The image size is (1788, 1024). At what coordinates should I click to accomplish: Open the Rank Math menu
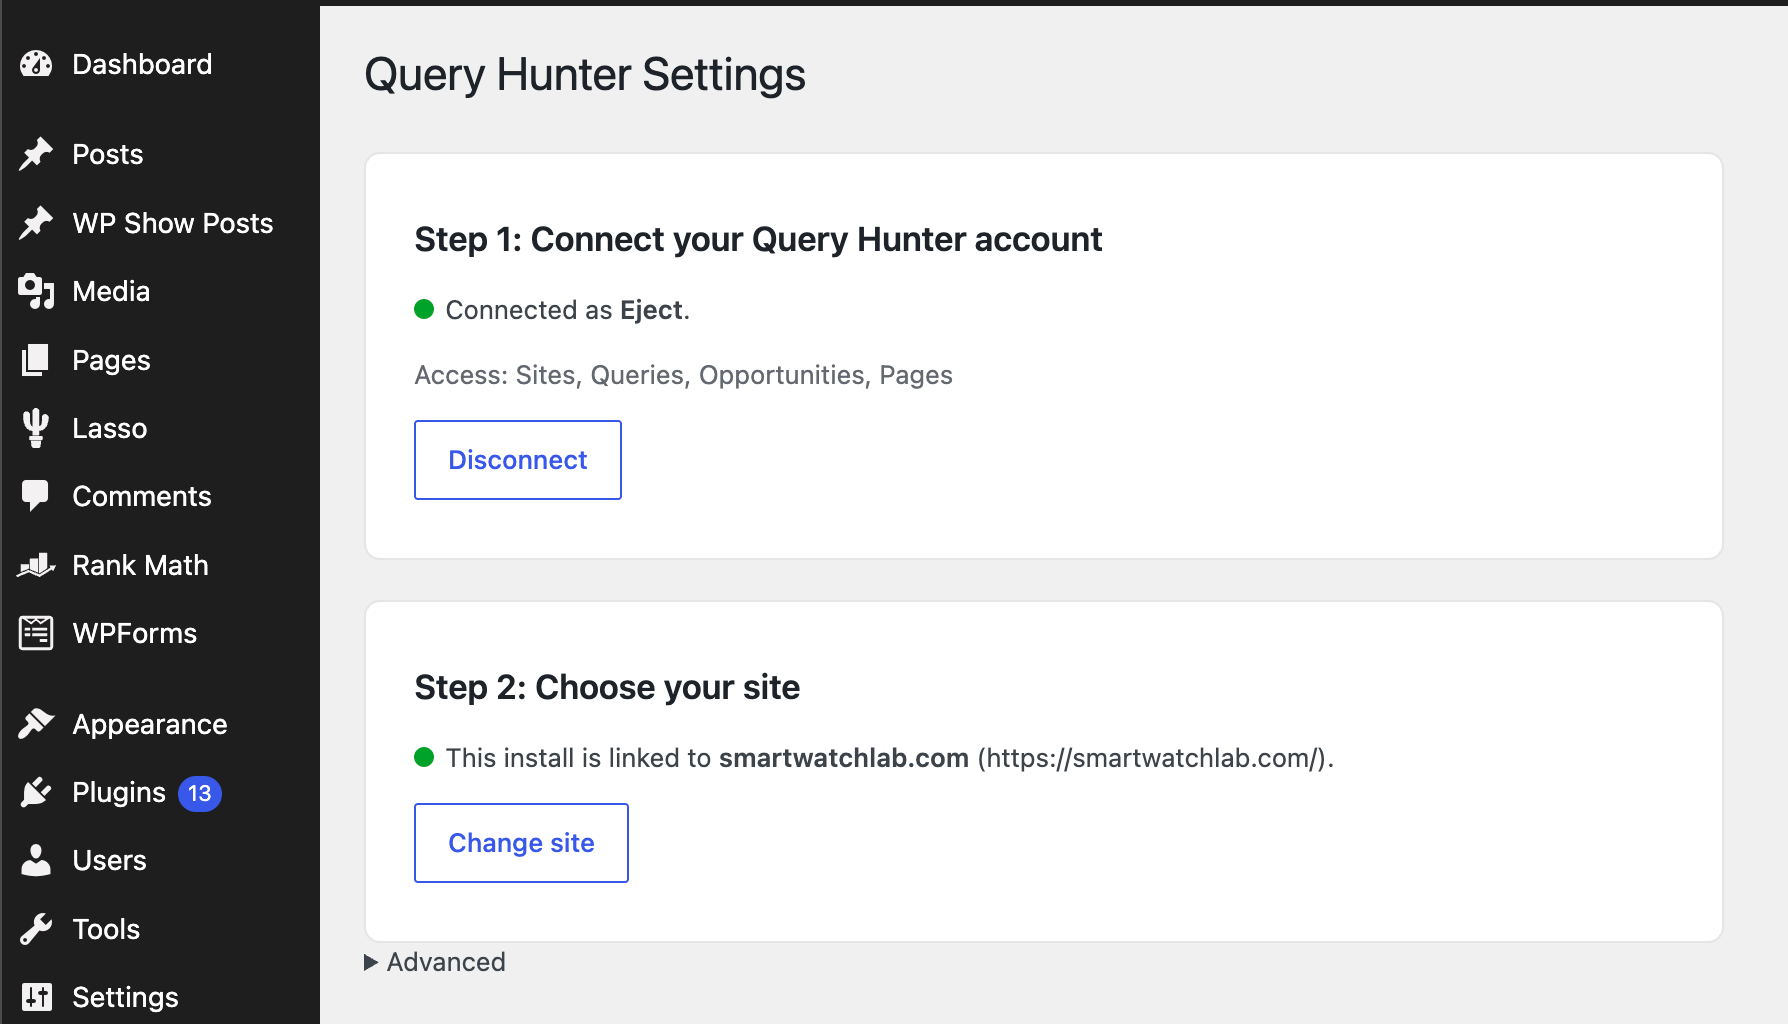[x=141, y=565]
